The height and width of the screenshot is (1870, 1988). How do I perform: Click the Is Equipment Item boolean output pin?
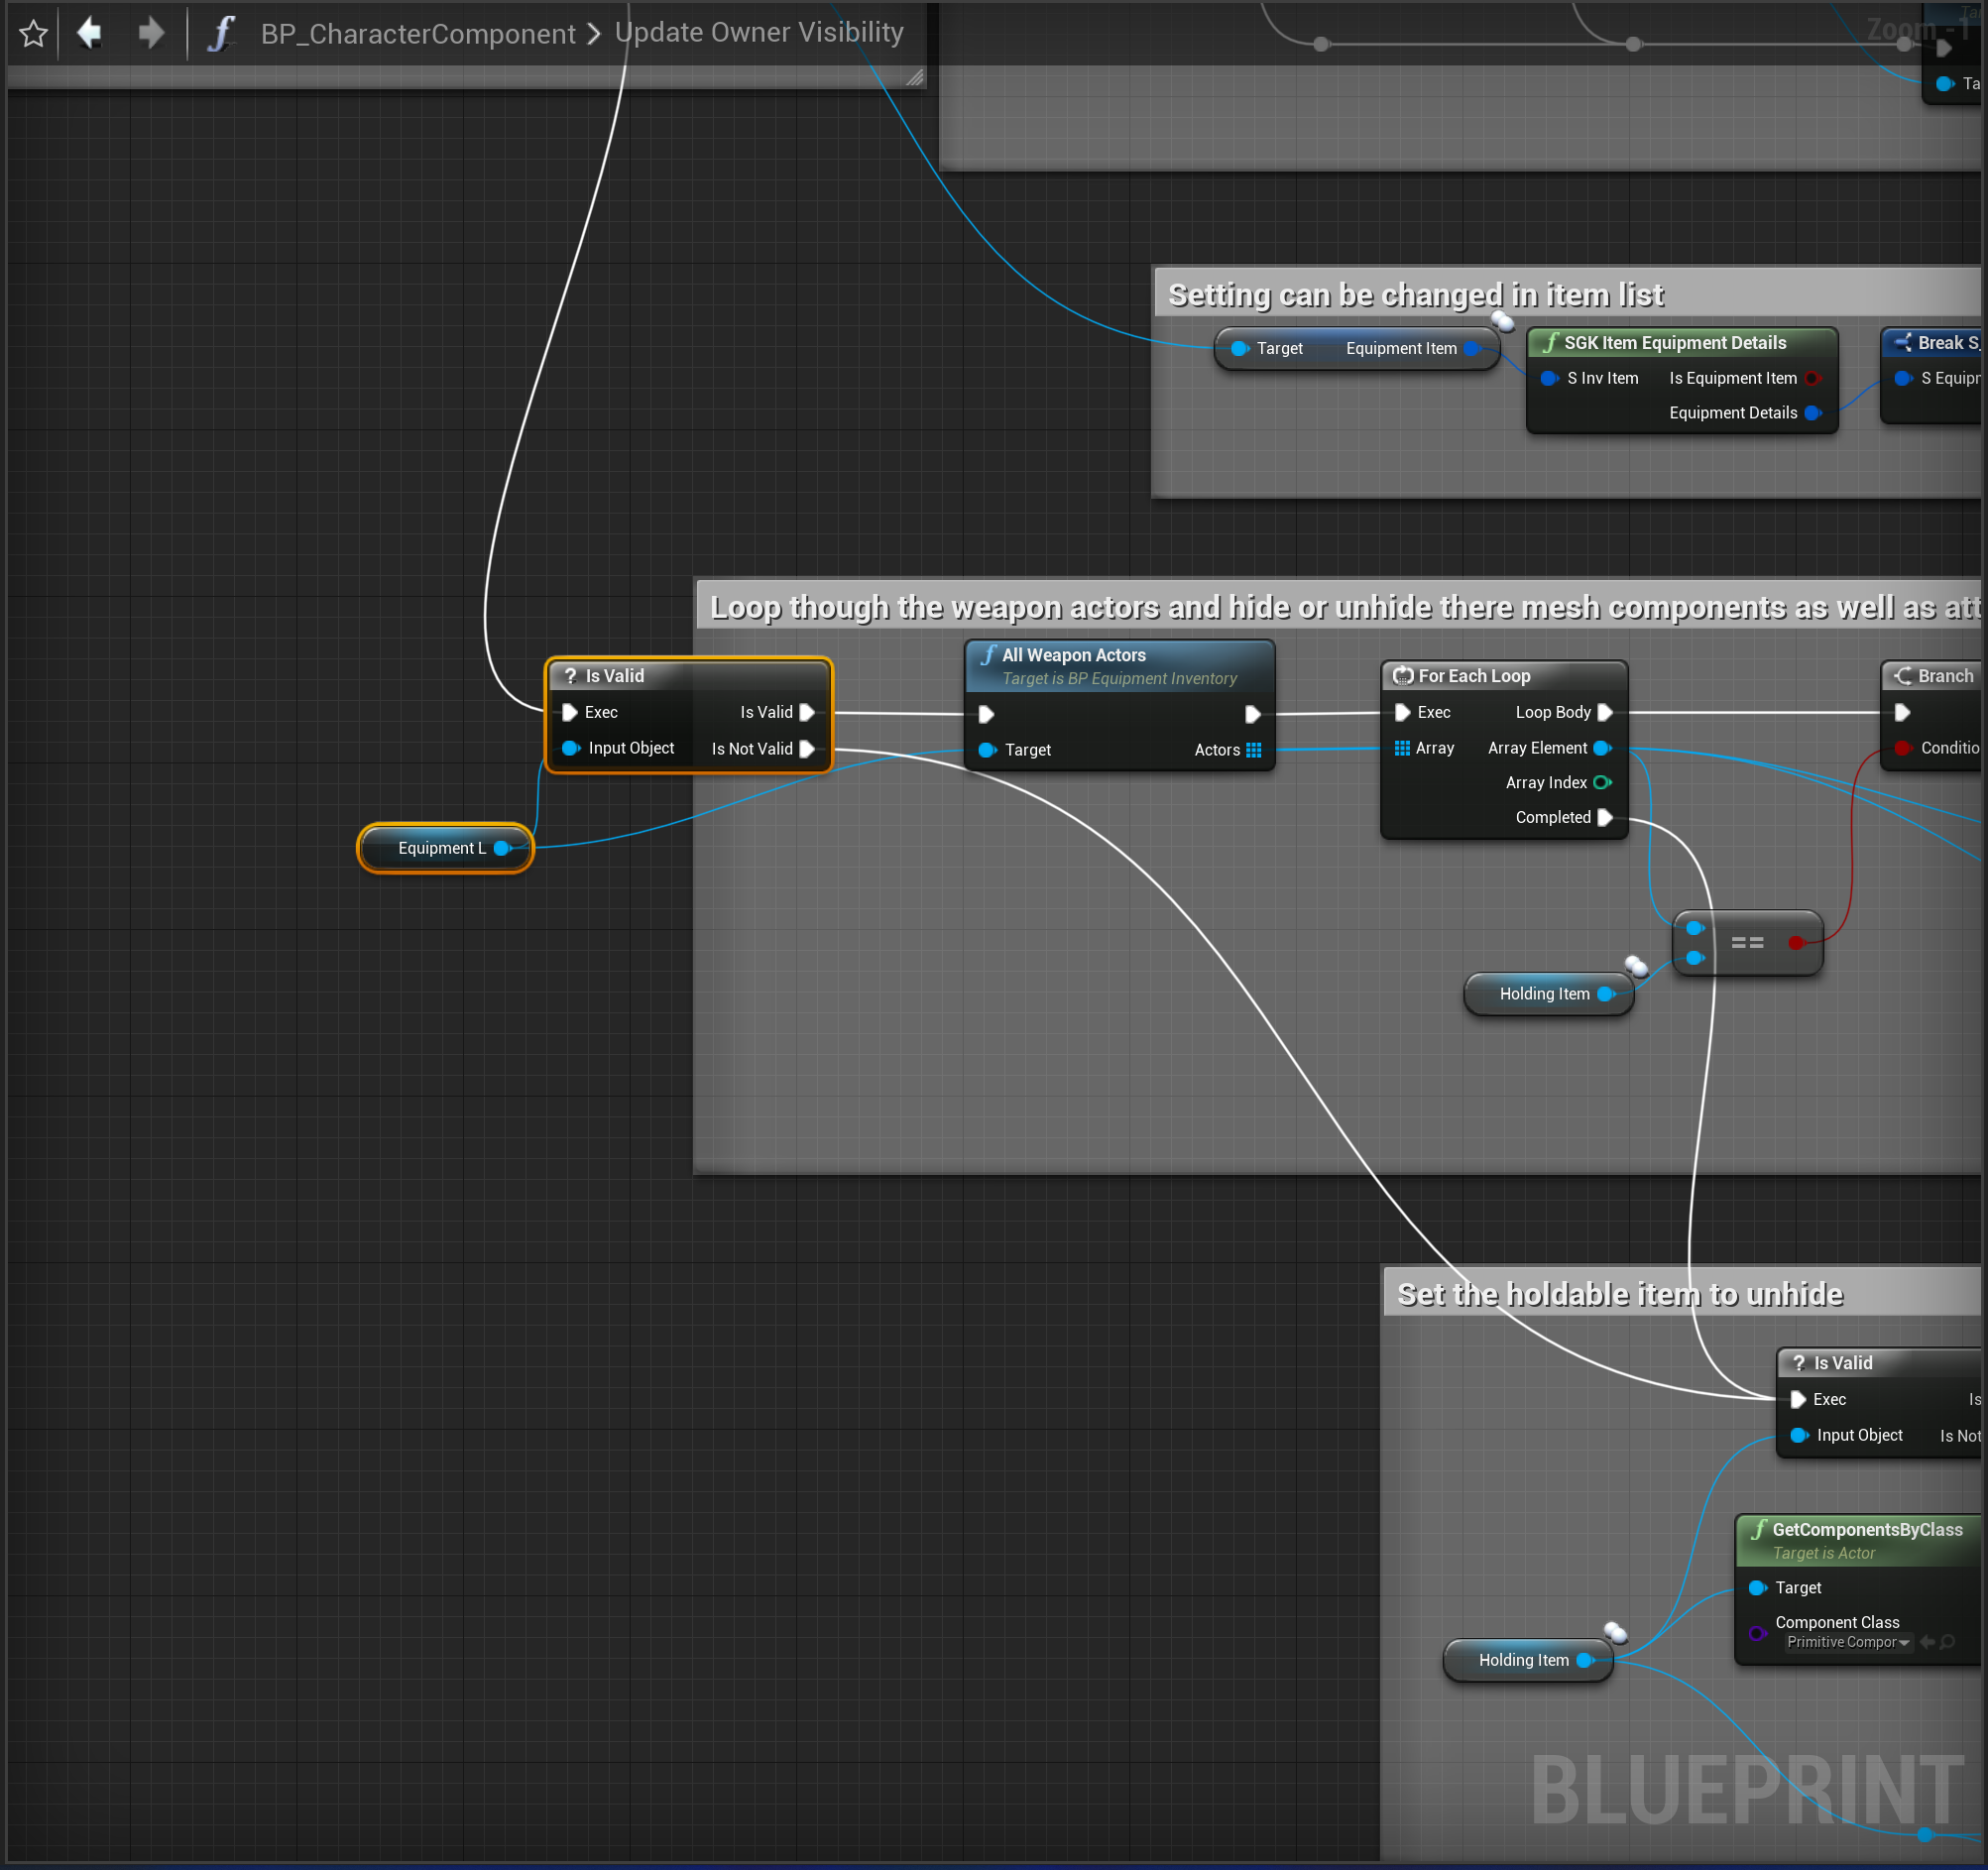click(x=1812, y=378)
